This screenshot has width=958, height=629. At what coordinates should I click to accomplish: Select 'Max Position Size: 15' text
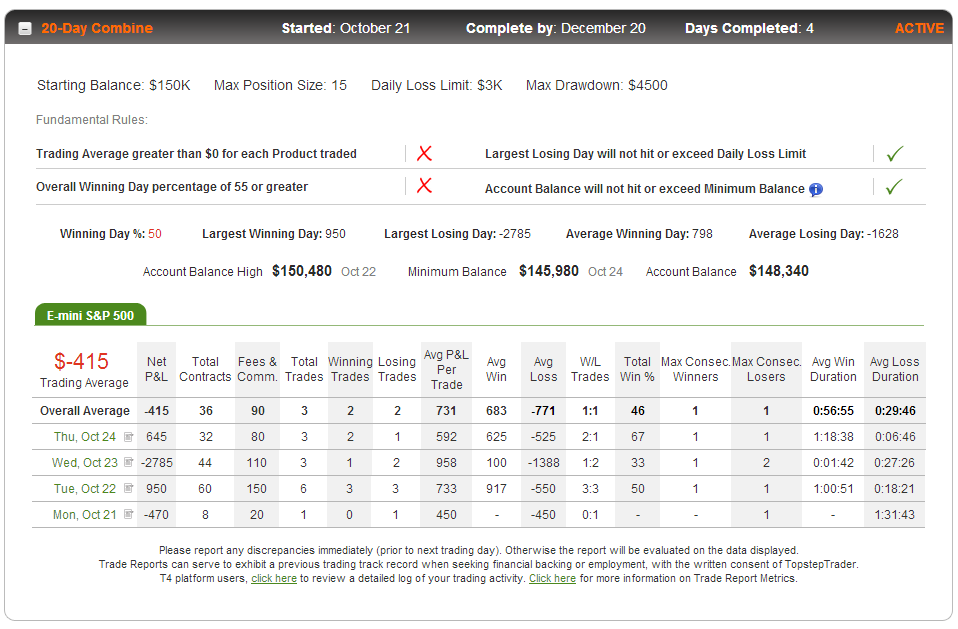point(280,85)
